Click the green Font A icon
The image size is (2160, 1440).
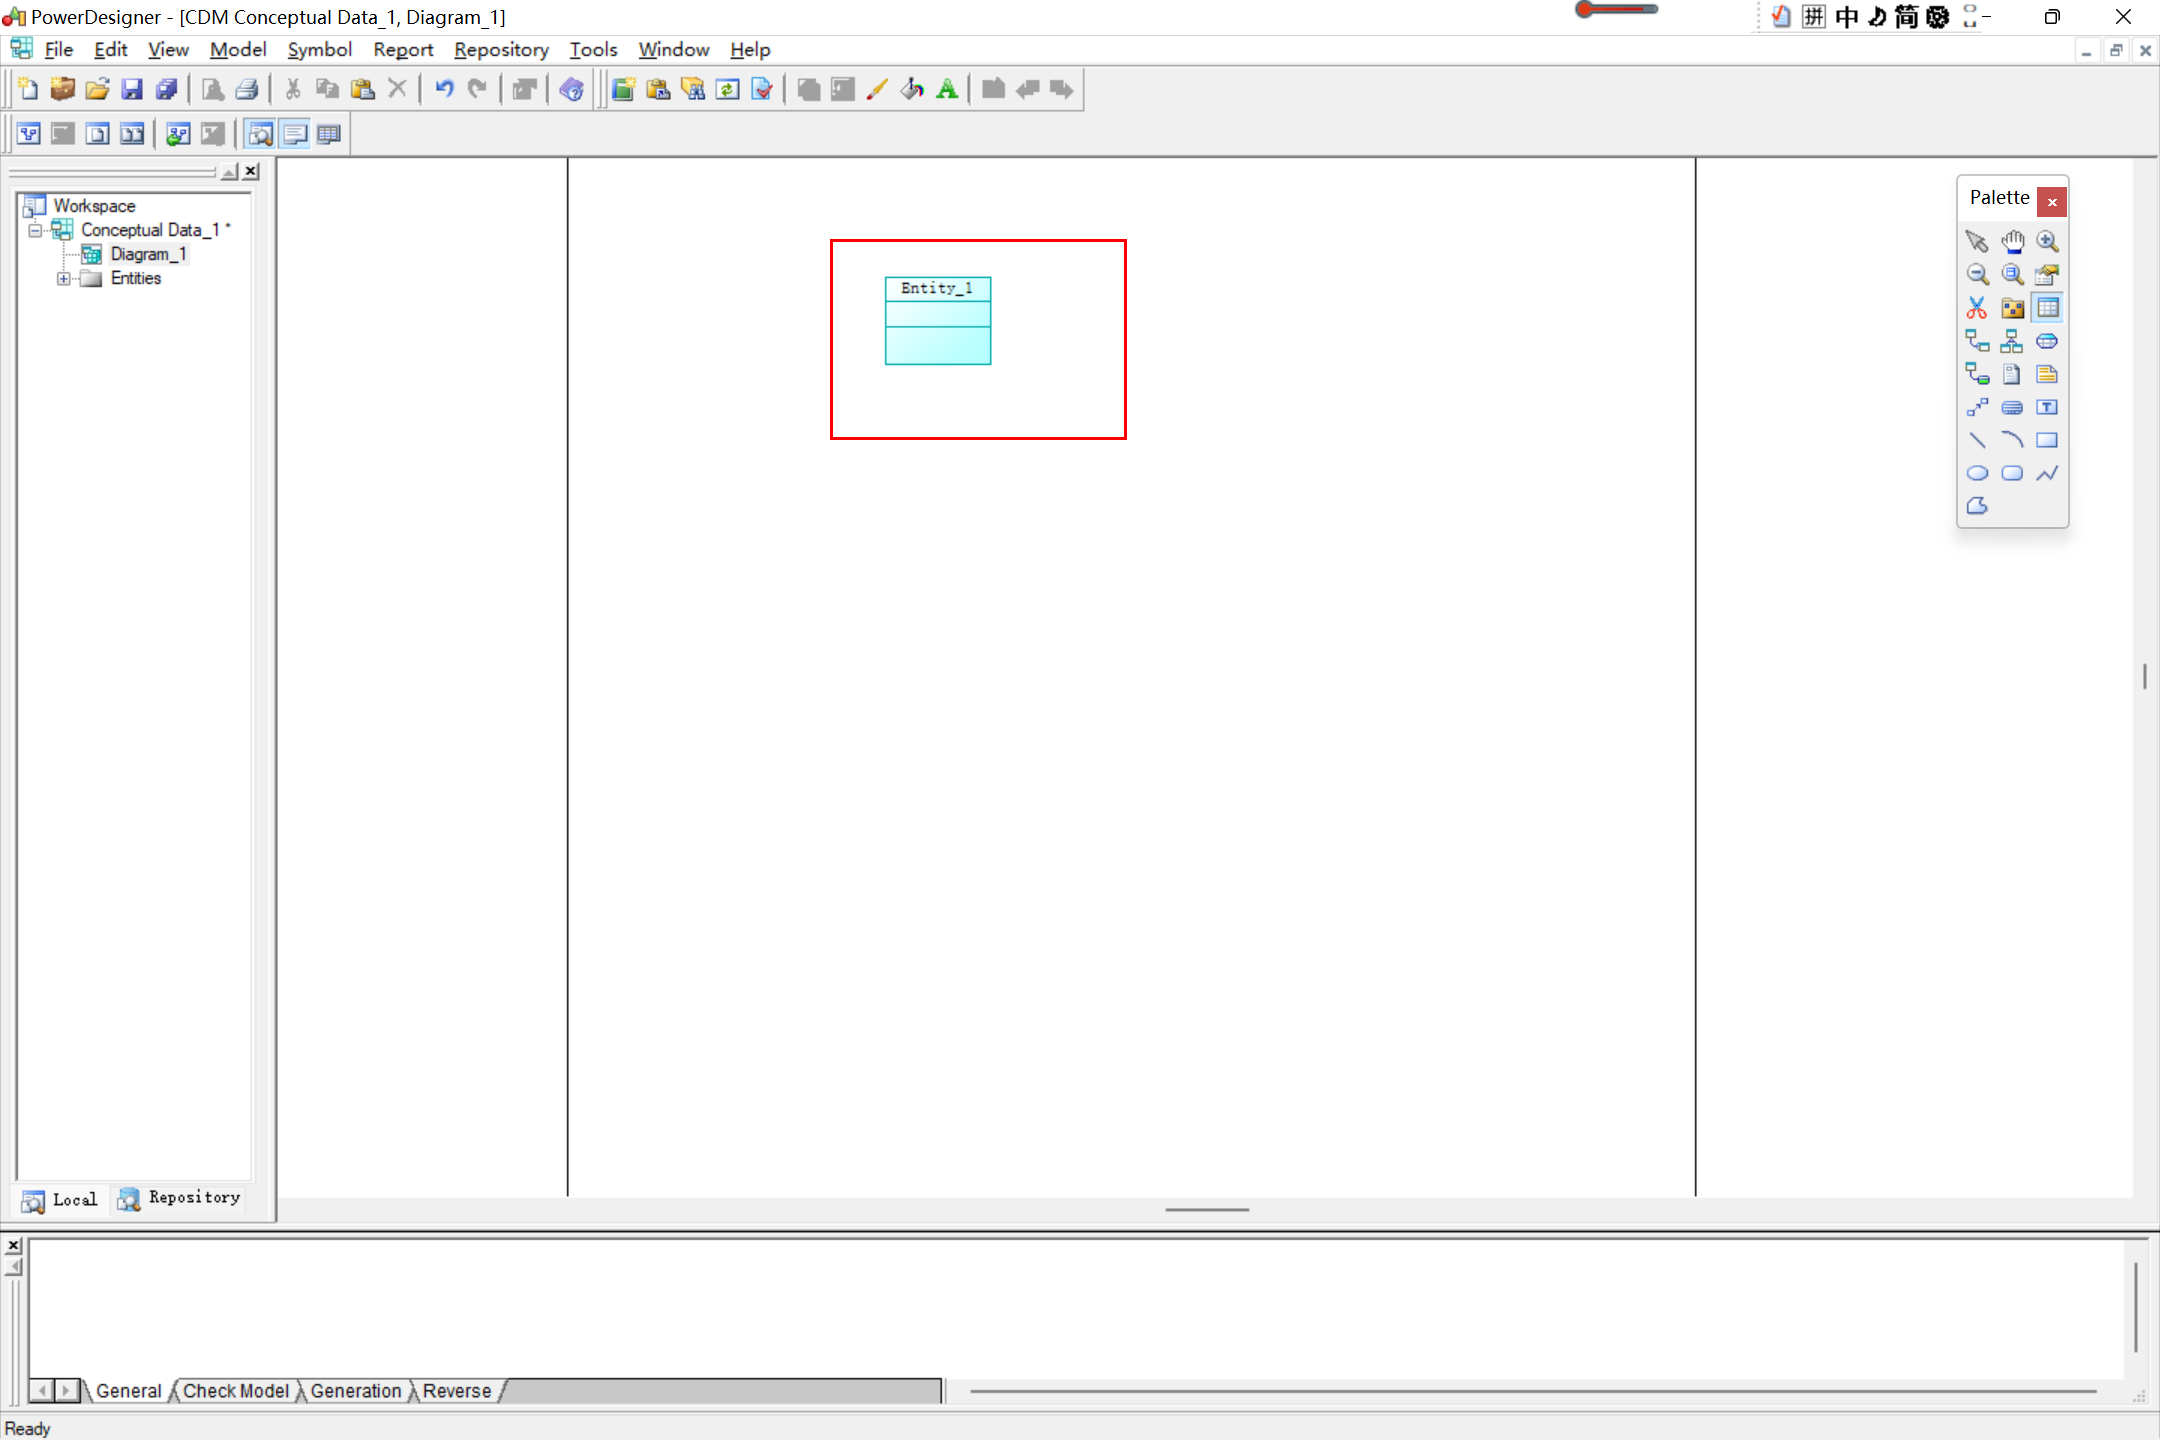click(x=947, y=89)
